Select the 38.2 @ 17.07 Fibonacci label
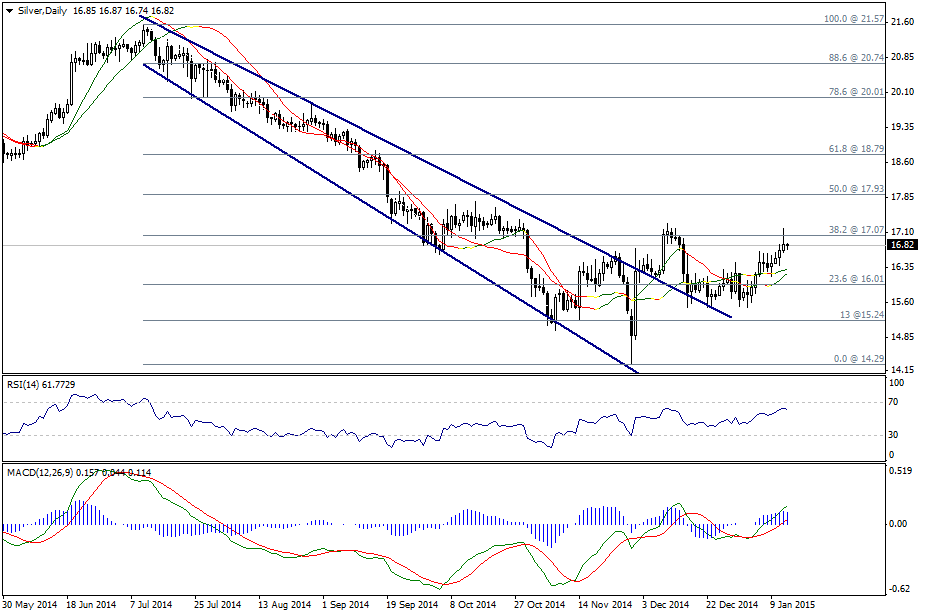925x613 pixels. [856, 229]
